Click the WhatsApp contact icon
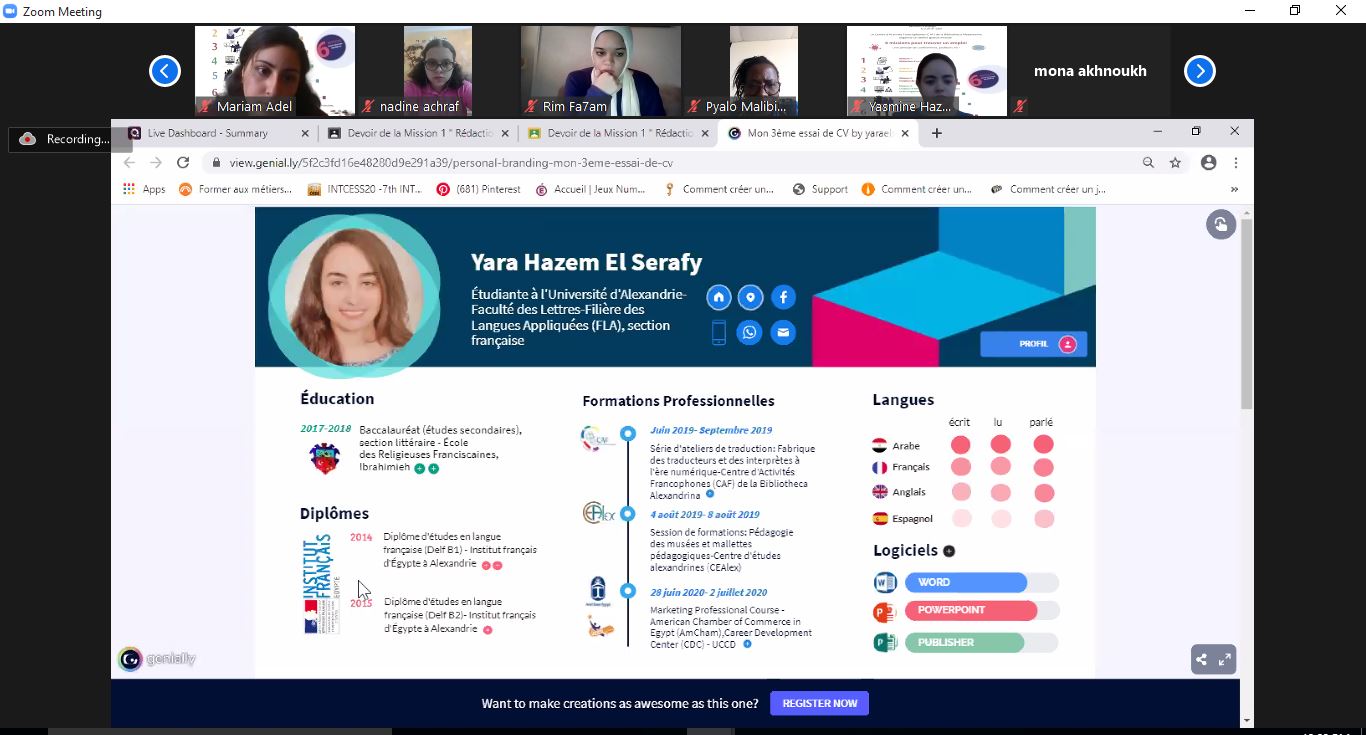Screen dimensions: 1366x735 (750, 333)
